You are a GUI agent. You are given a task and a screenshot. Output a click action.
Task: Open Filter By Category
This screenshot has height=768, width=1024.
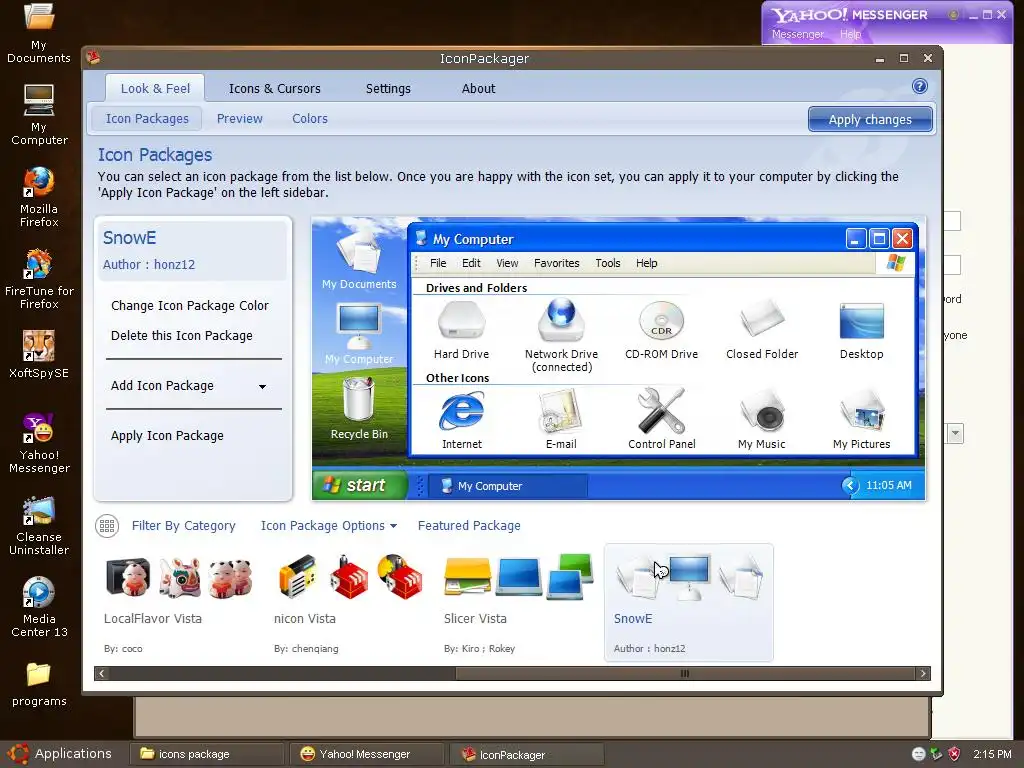[184, 526]
